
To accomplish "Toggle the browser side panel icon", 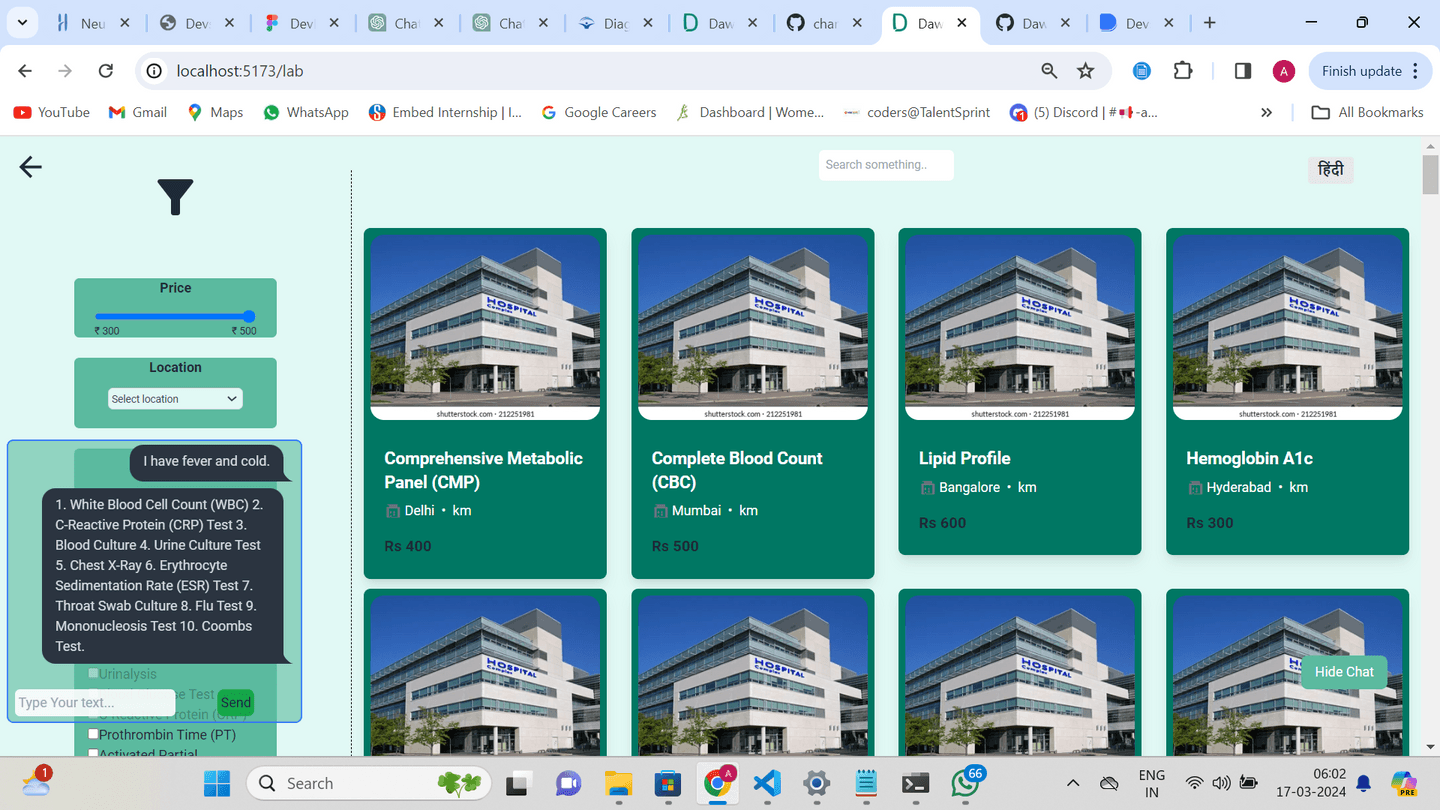I will pyautogui.click(x=1242, y=71).
